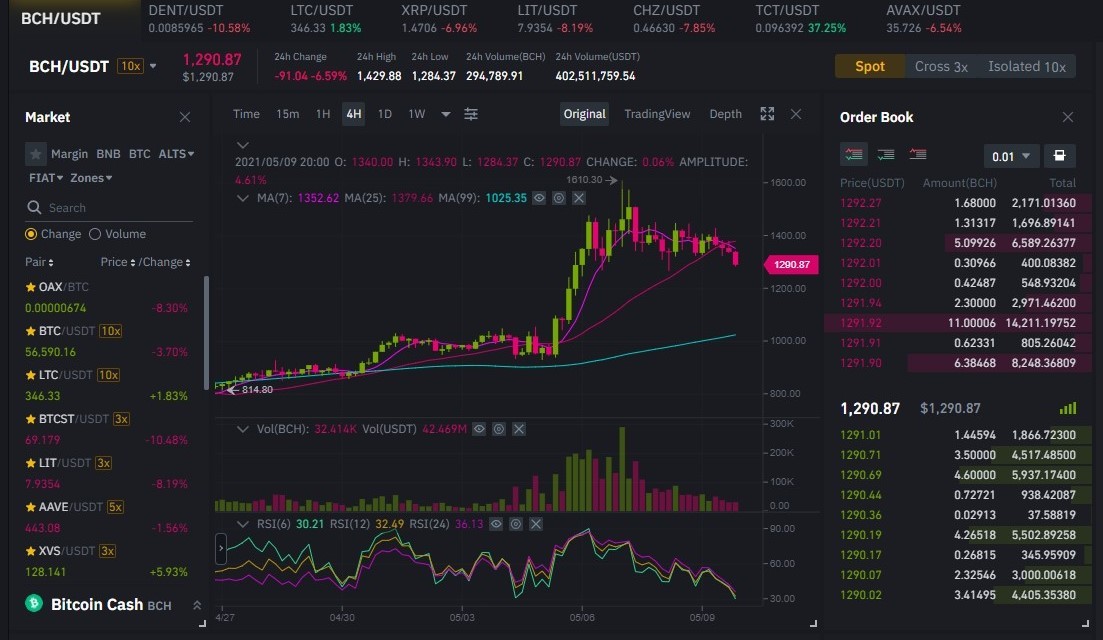Select Cross 3x margin tab
Image resolution: width=1103 pixels, height=640 pixels.
point(941,66)
